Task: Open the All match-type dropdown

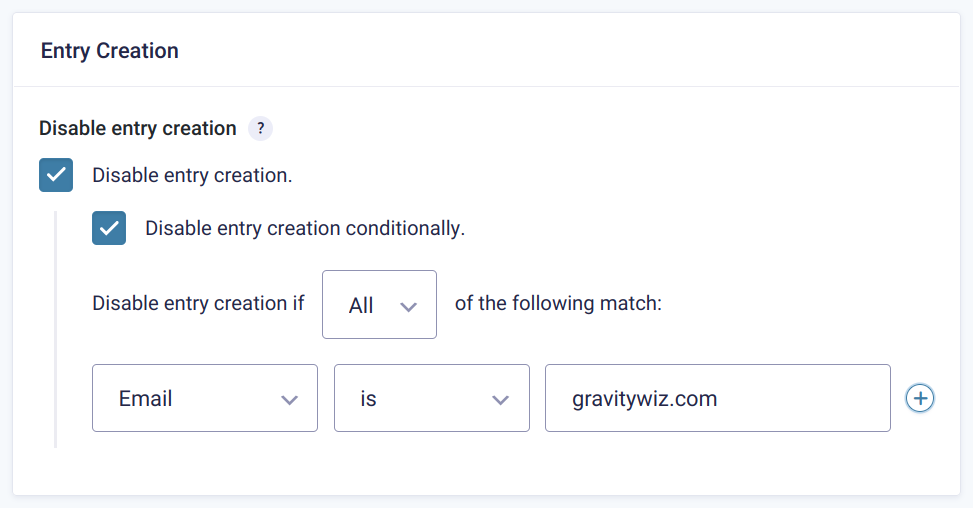Action: 379,305
